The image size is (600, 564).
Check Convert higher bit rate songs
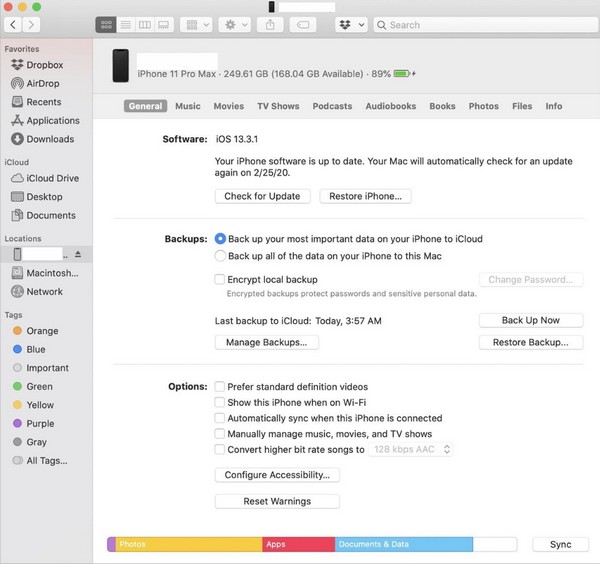(x=220, y=449)
